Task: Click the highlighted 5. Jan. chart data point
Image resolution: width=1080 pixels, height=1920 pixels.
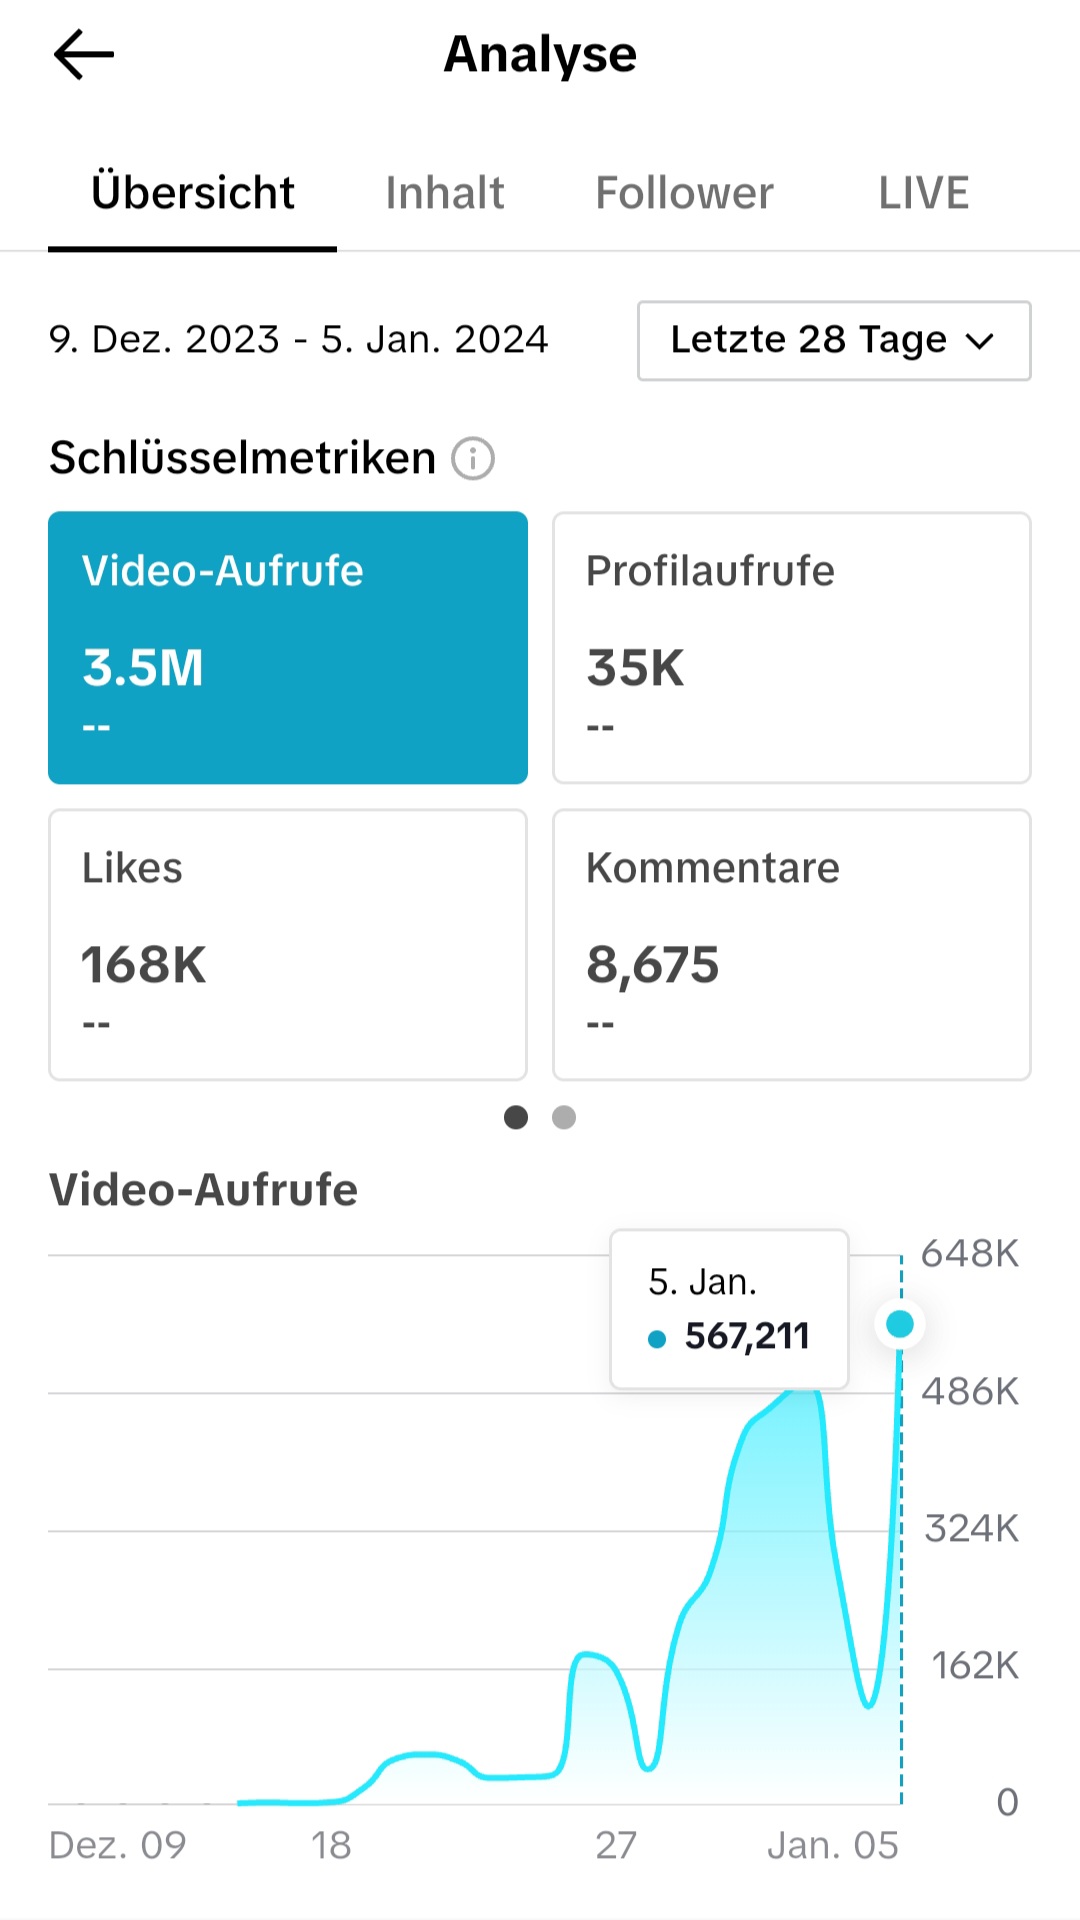Action: point(900,1324)
